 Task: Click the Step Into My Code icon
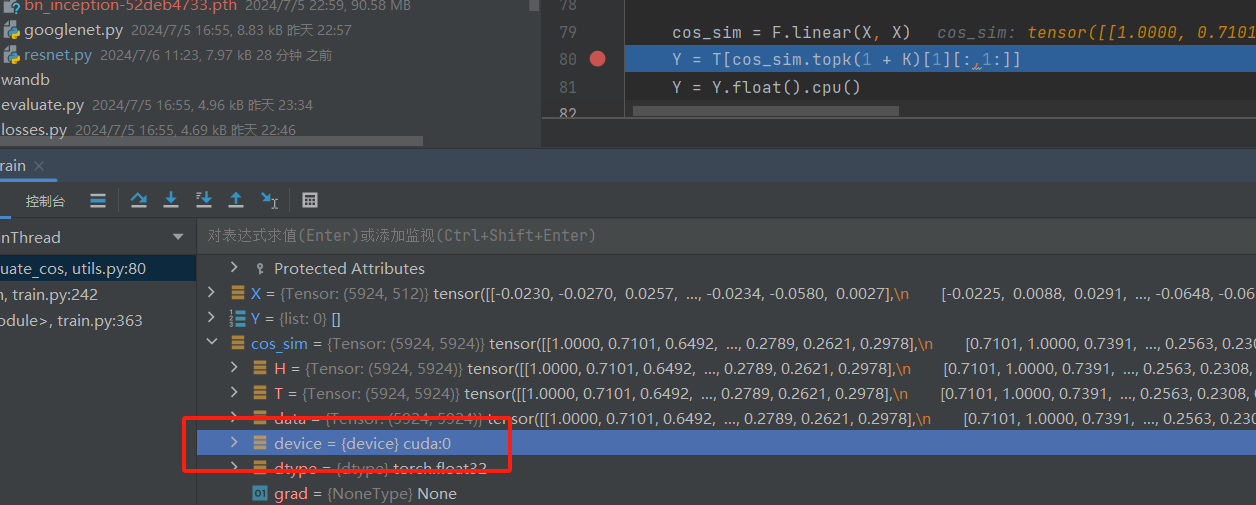[x=204, y=201]
